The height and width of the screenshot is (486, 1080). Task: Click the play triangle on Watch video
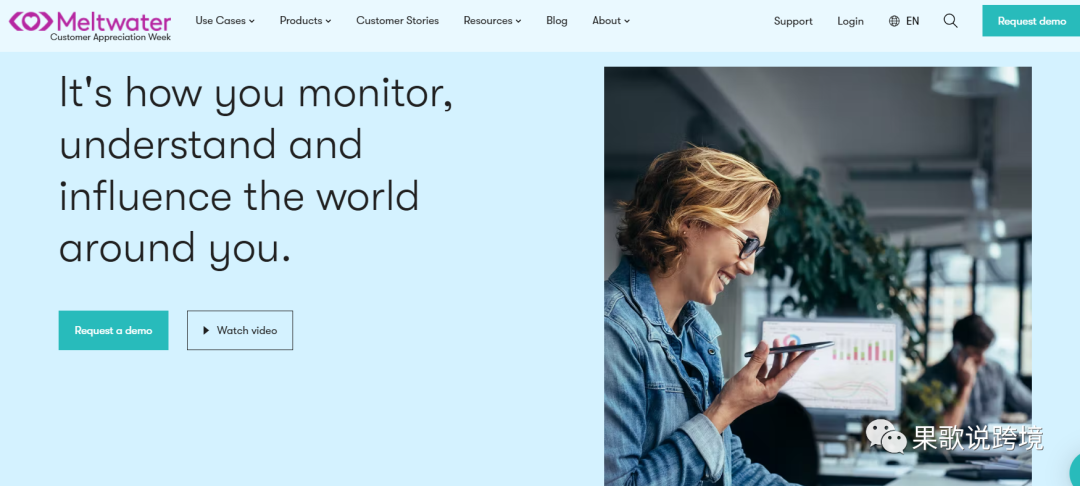tap(206, 330)
